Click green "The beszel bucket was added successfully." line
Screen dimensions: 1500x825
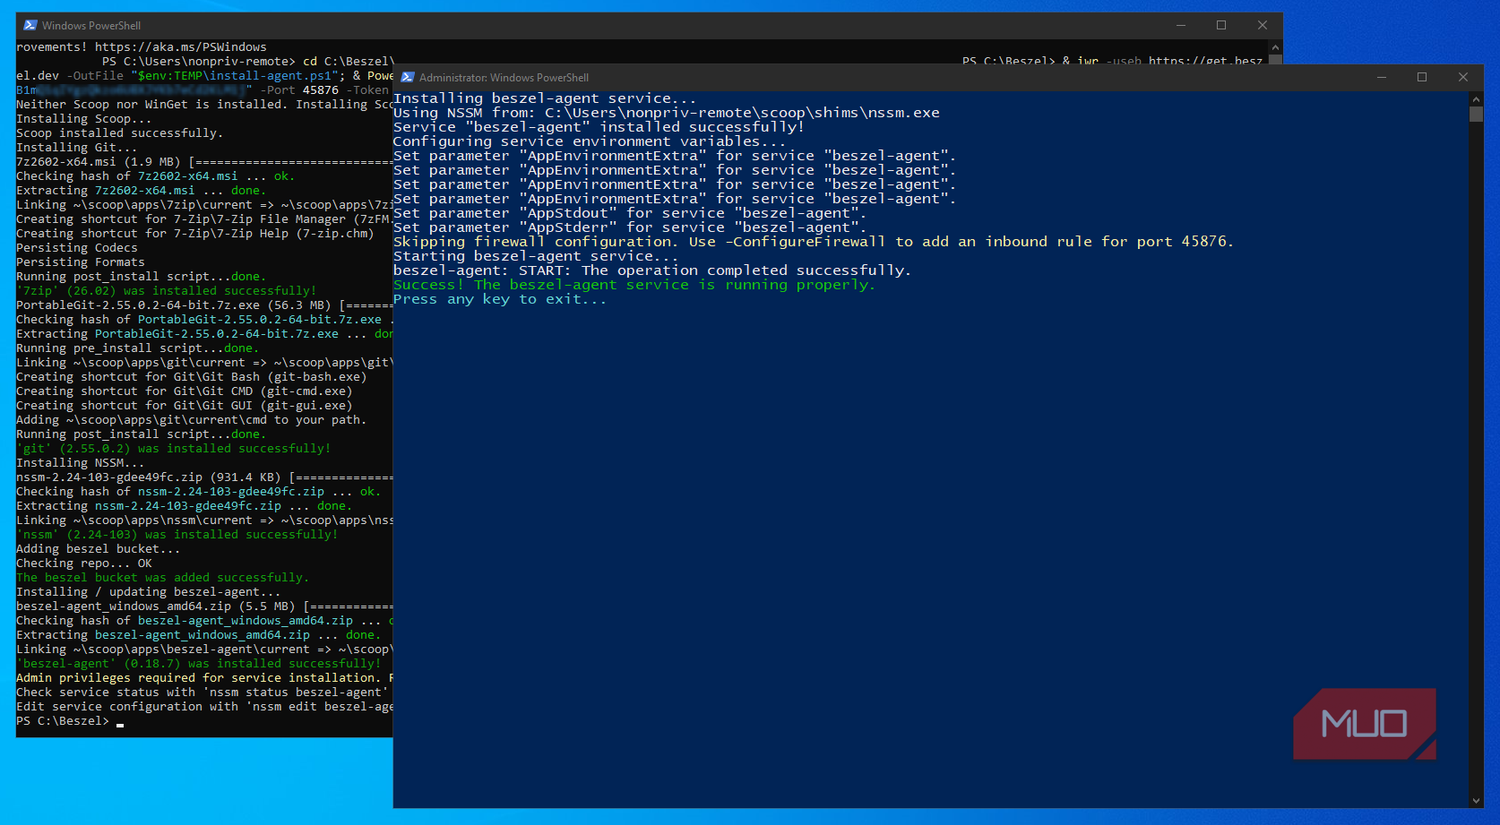pyautogui.click(x=162, y=577)
